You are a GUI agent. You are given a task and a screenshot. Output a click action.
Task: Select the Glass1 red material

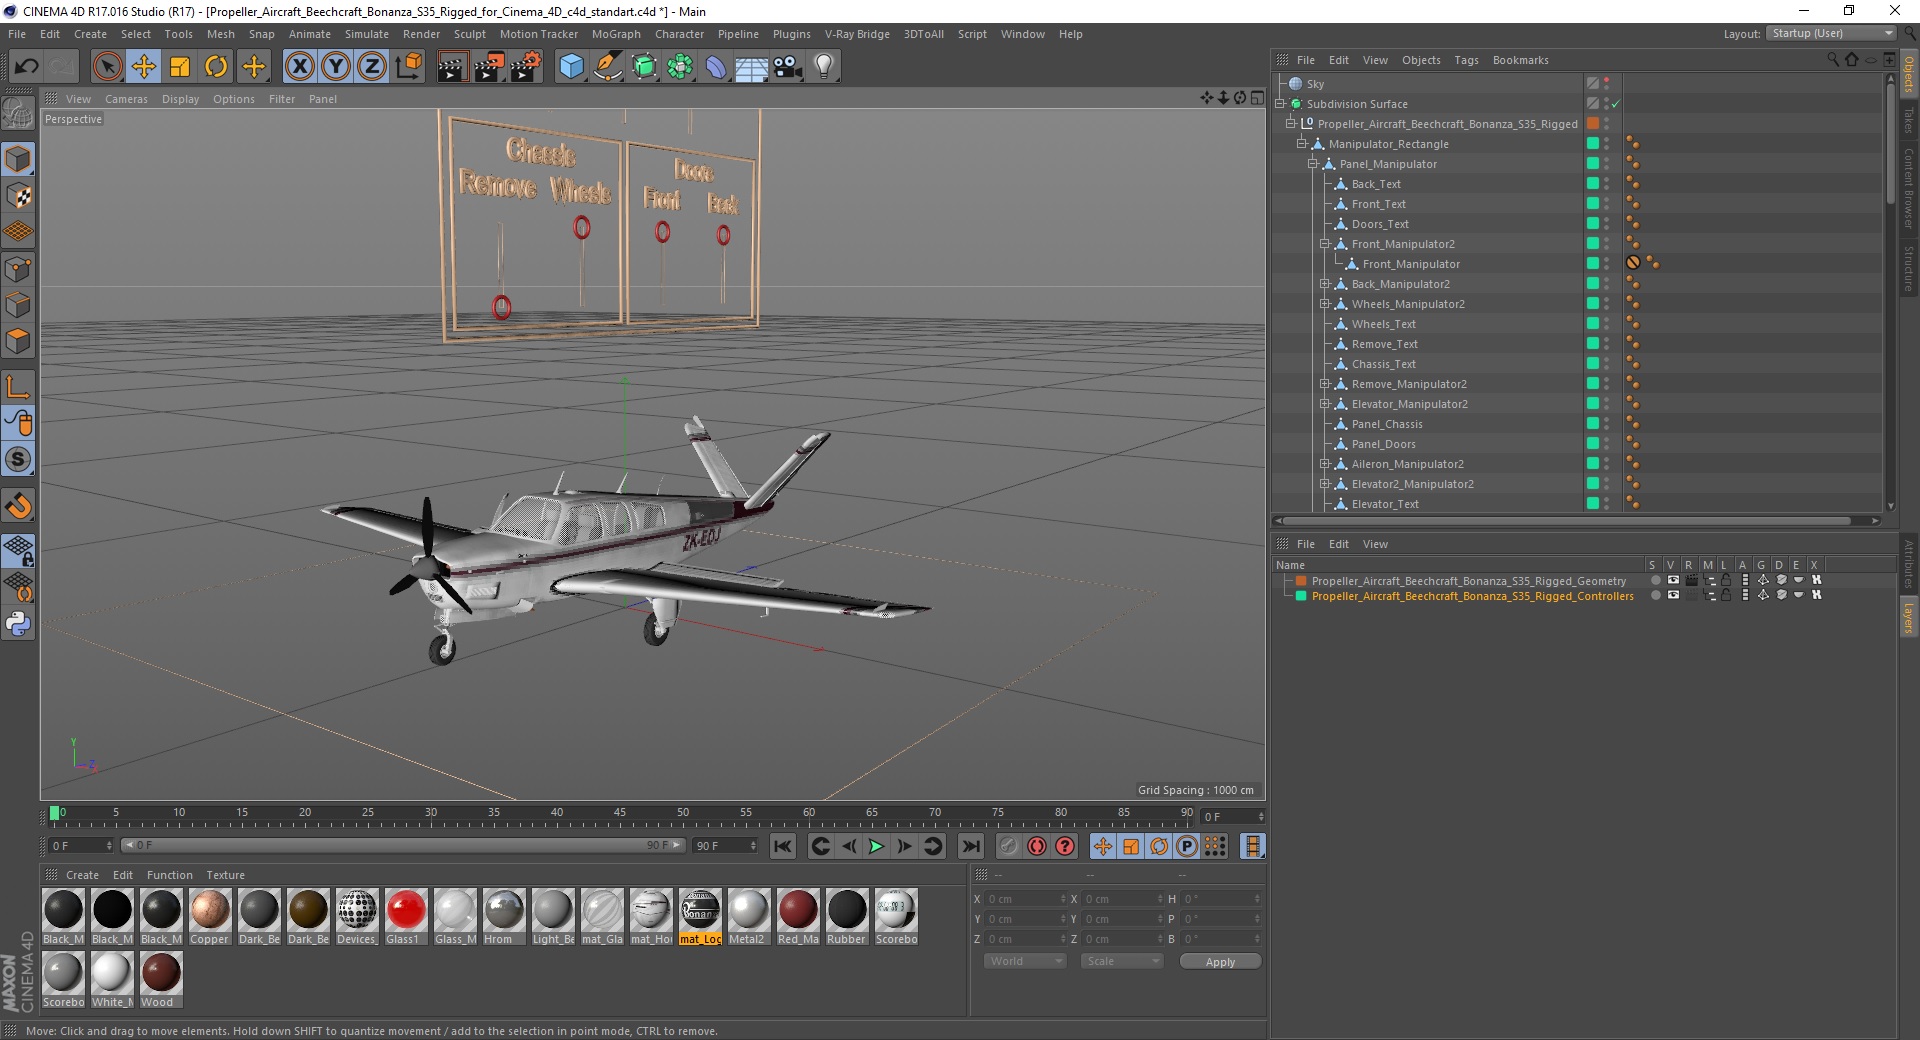click(406, 916)
